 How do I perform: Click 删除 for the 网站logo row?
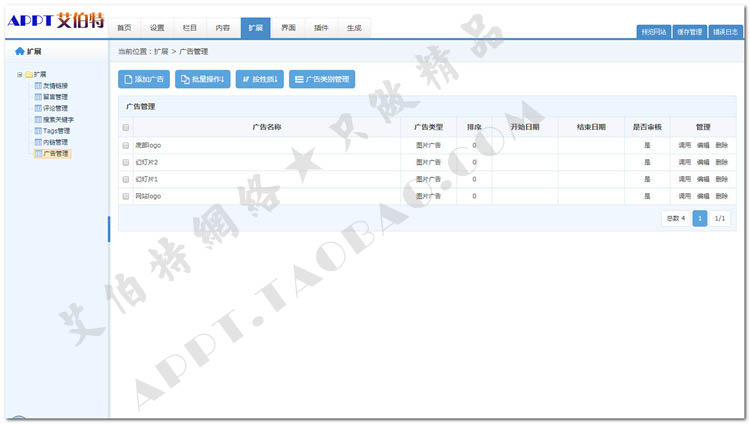721,196
